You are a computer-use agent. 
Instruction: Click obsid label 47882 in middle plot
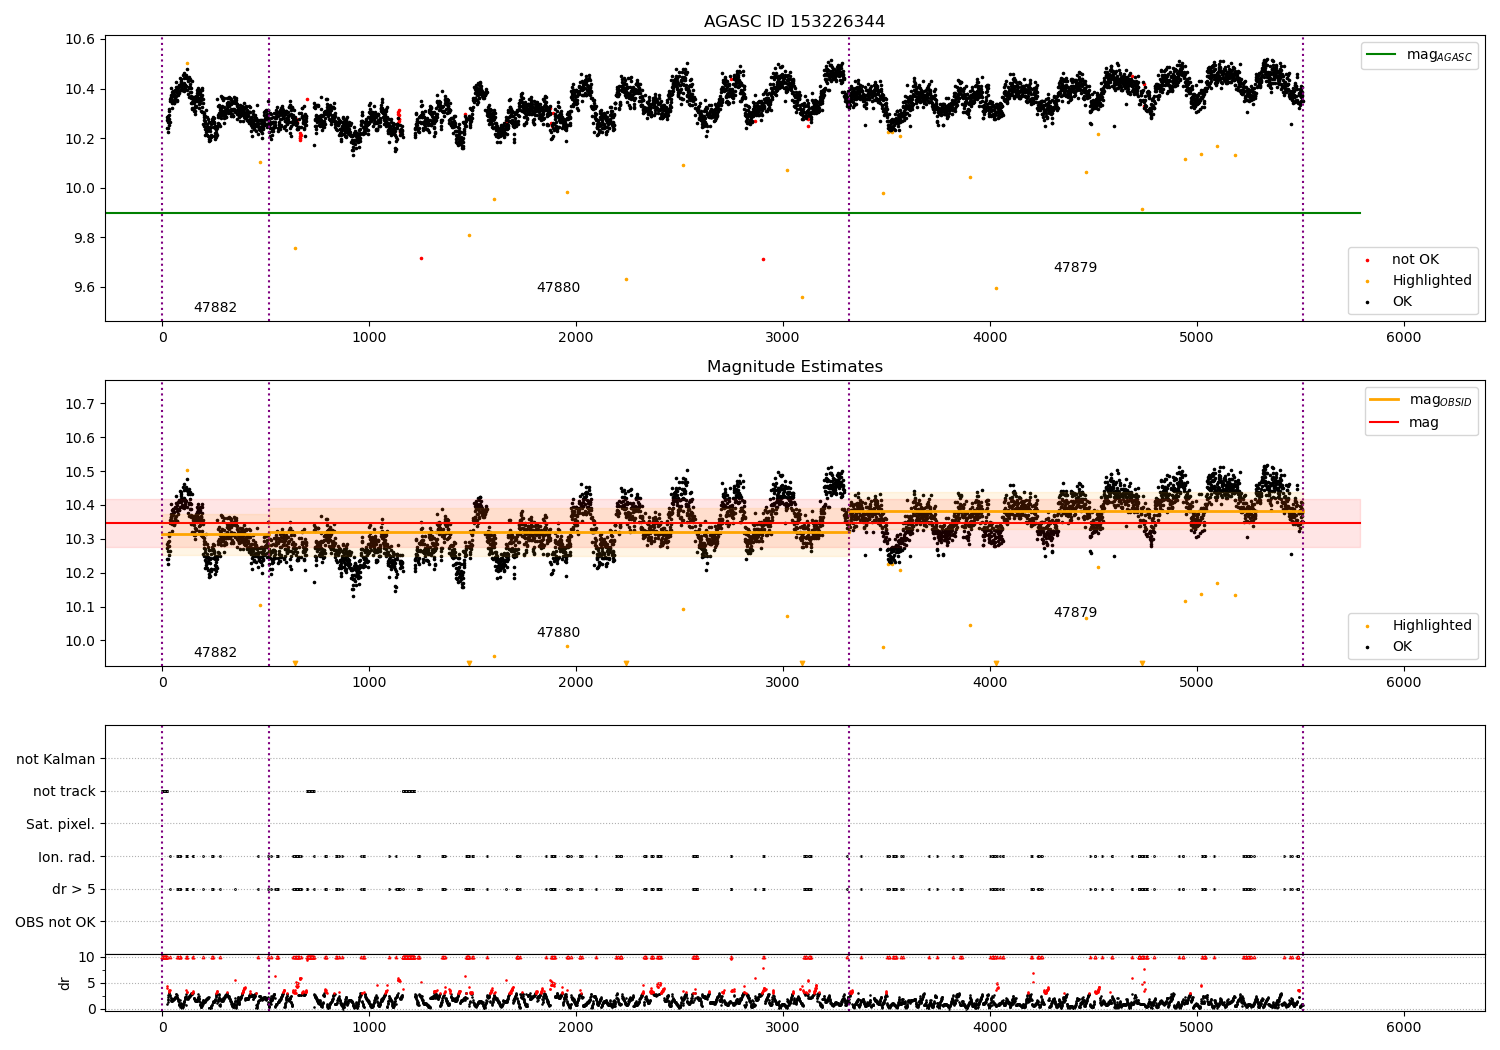coord(215,653)
